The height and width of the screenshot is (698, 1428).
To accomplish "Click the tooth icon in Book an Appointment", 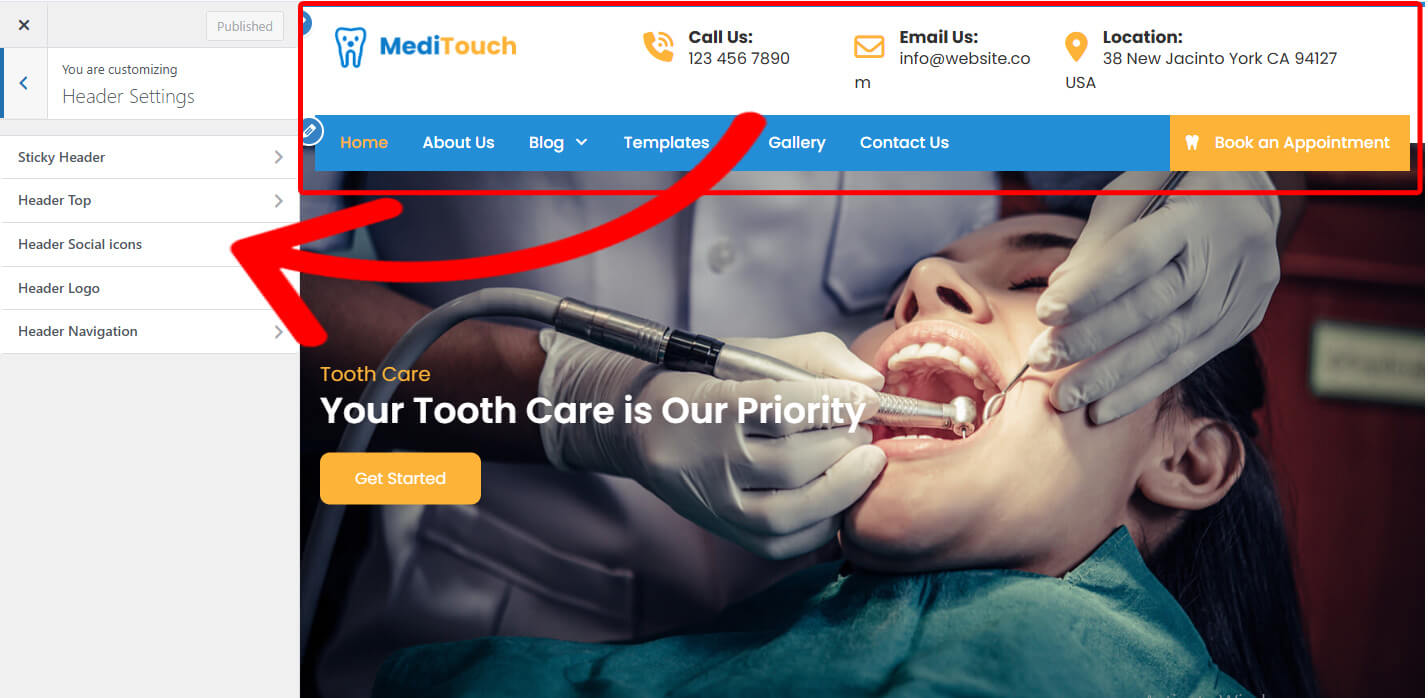I will point(1192,143).
